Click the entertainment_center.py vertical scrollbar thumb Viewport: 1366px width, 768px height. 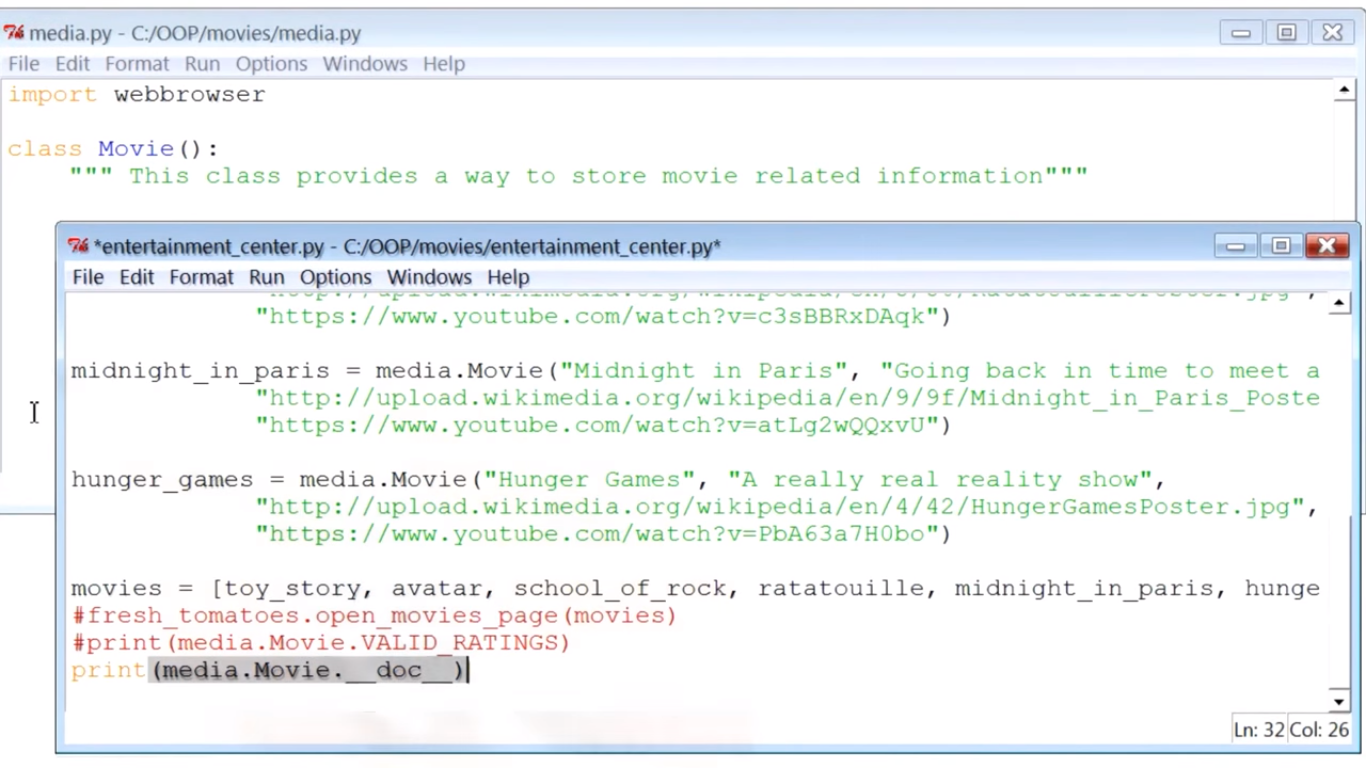(1340, 602)
